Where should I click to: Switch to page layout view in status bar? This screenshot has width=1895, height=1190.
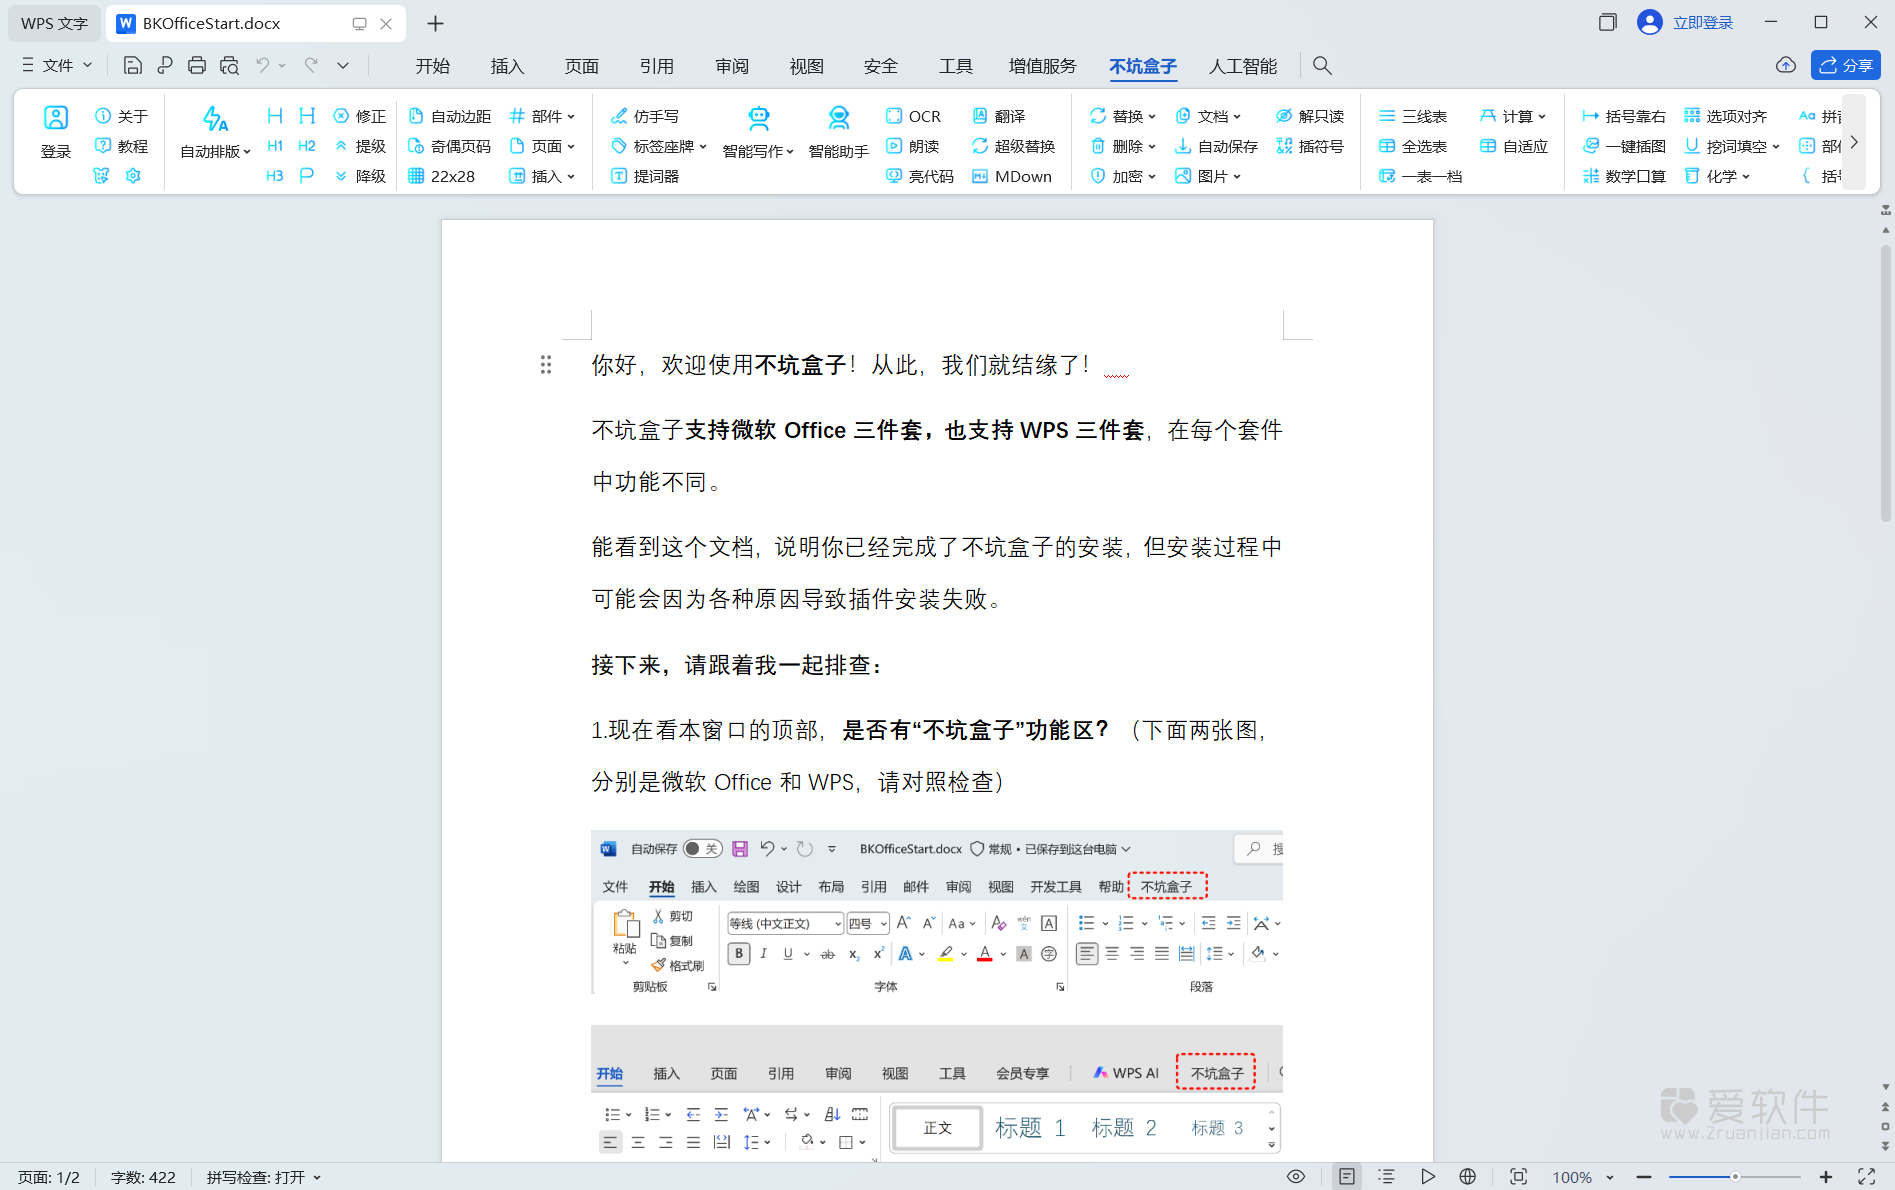pos(1347,1177)
